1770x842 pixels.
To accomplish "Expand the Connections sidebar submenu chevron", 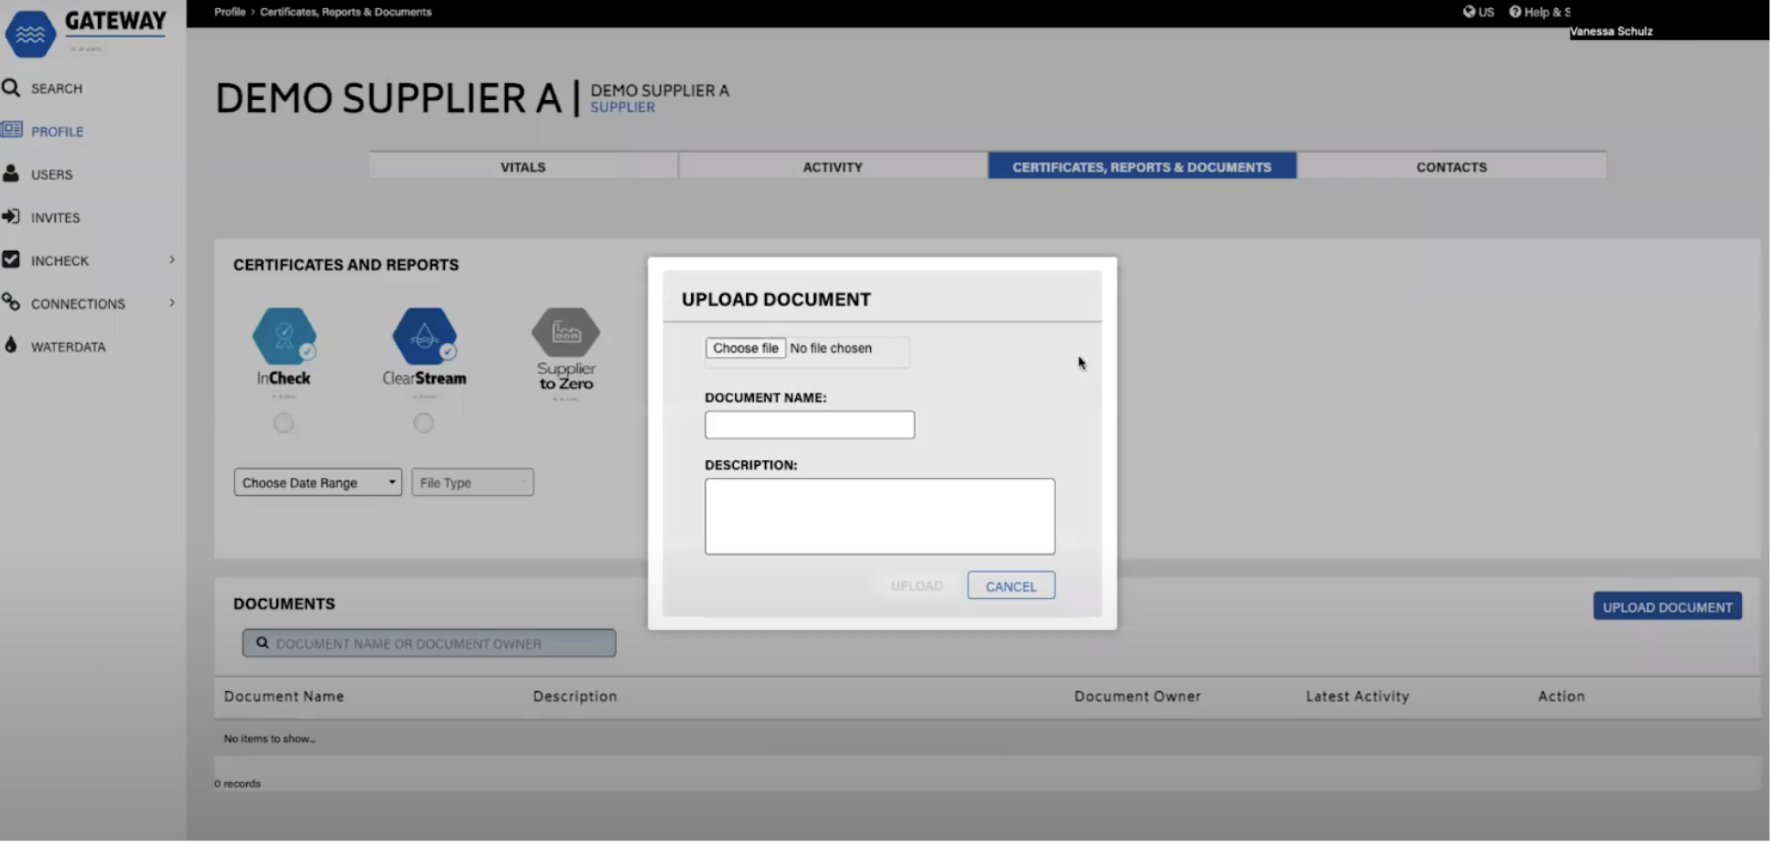I will 172,303.
